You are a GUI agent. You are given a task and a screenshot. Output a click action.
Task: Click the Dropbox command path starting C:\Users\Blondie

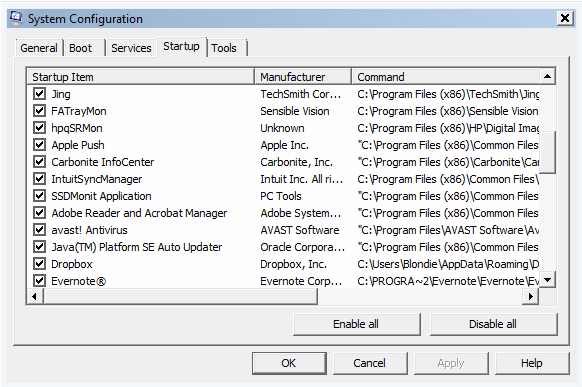(x=448, y=264)
